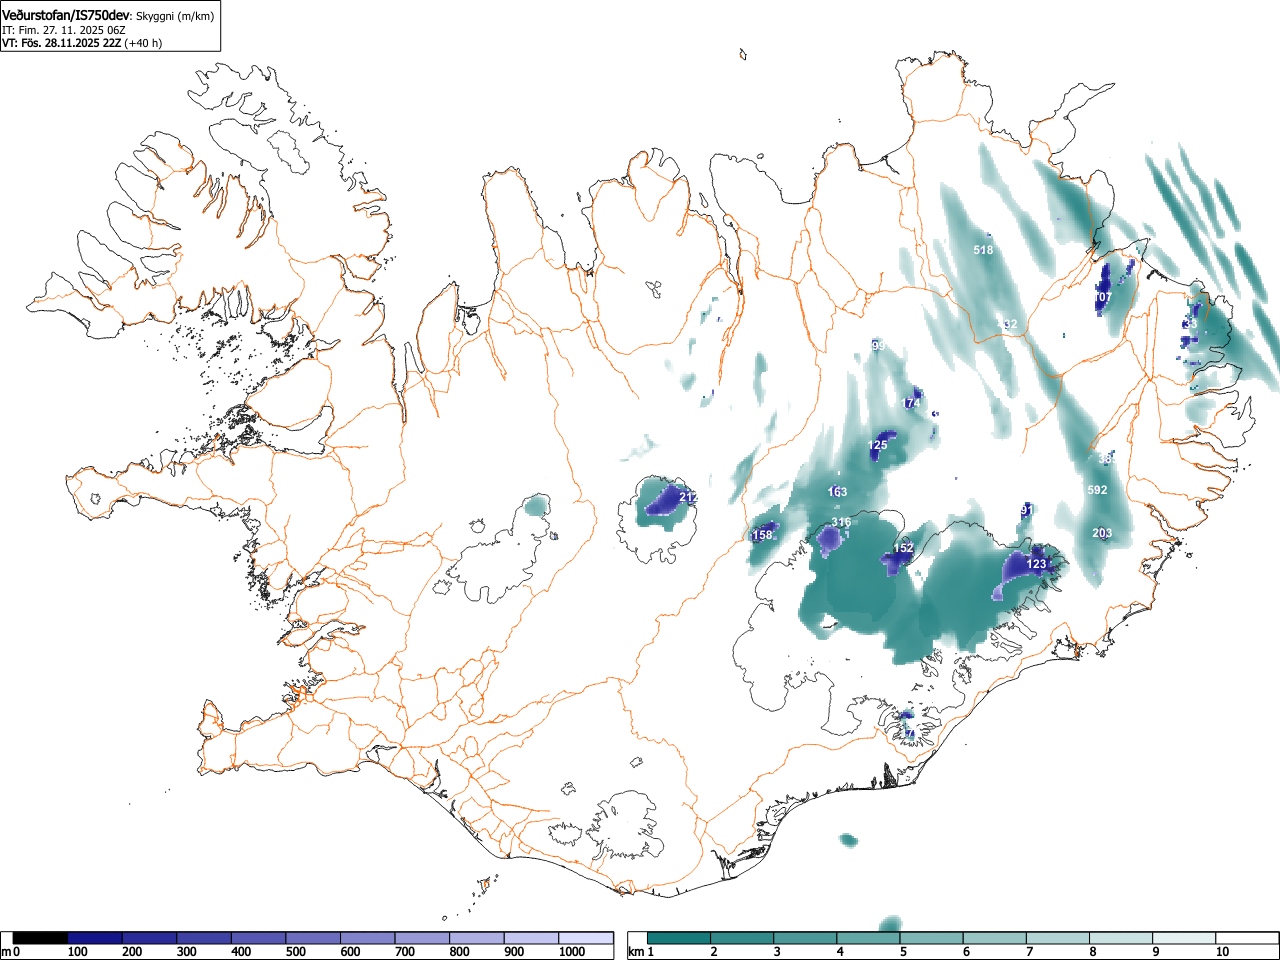Click the black 0–100 m legend swatch
The height and width of the screenshot is (960, 1280).
(40, 938)
